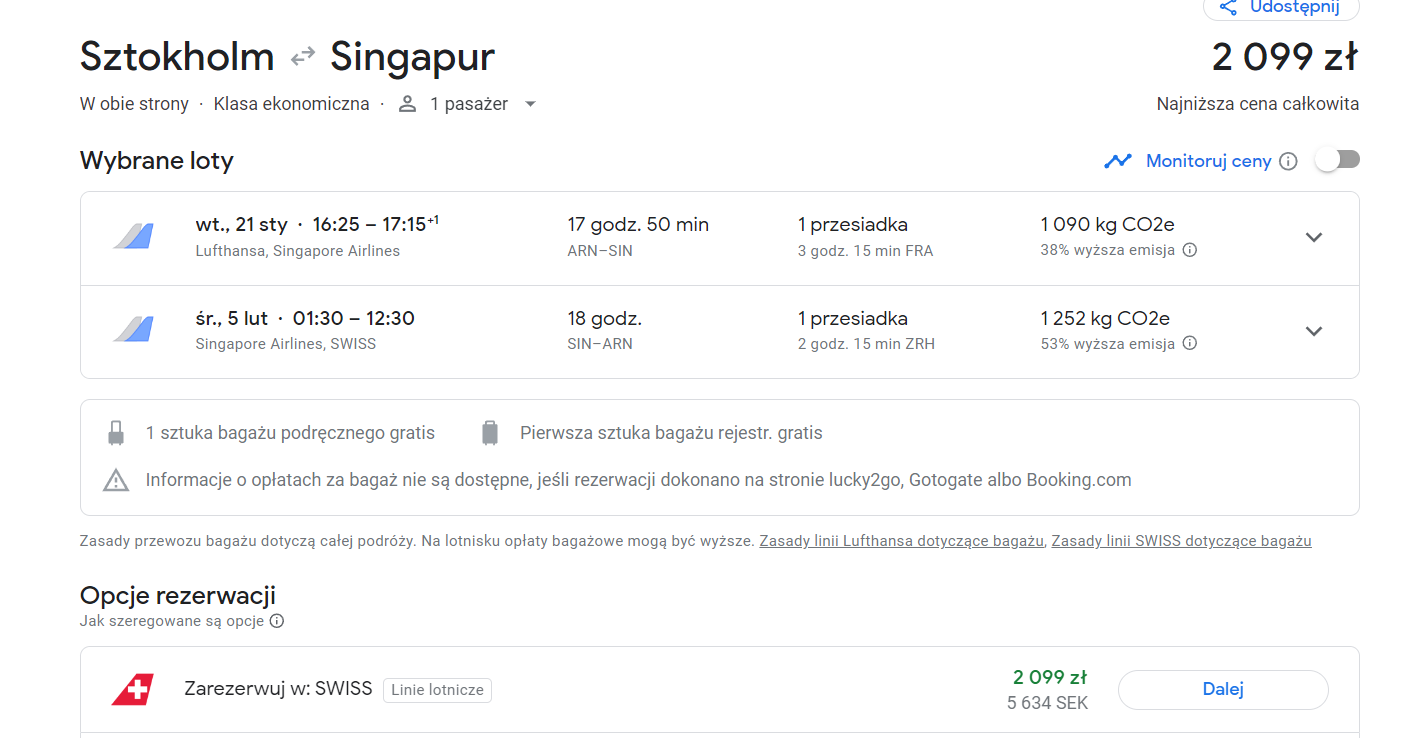Click the info icon next to 38% wyższa emisja
1412x738 pixels.
point(1190,250)
